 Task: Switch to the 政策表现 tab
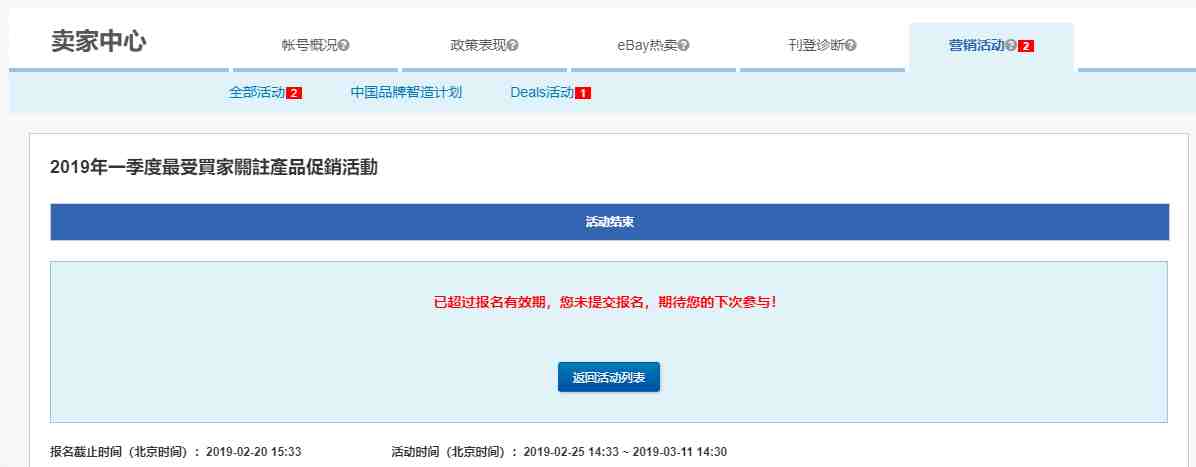[478, 46]
